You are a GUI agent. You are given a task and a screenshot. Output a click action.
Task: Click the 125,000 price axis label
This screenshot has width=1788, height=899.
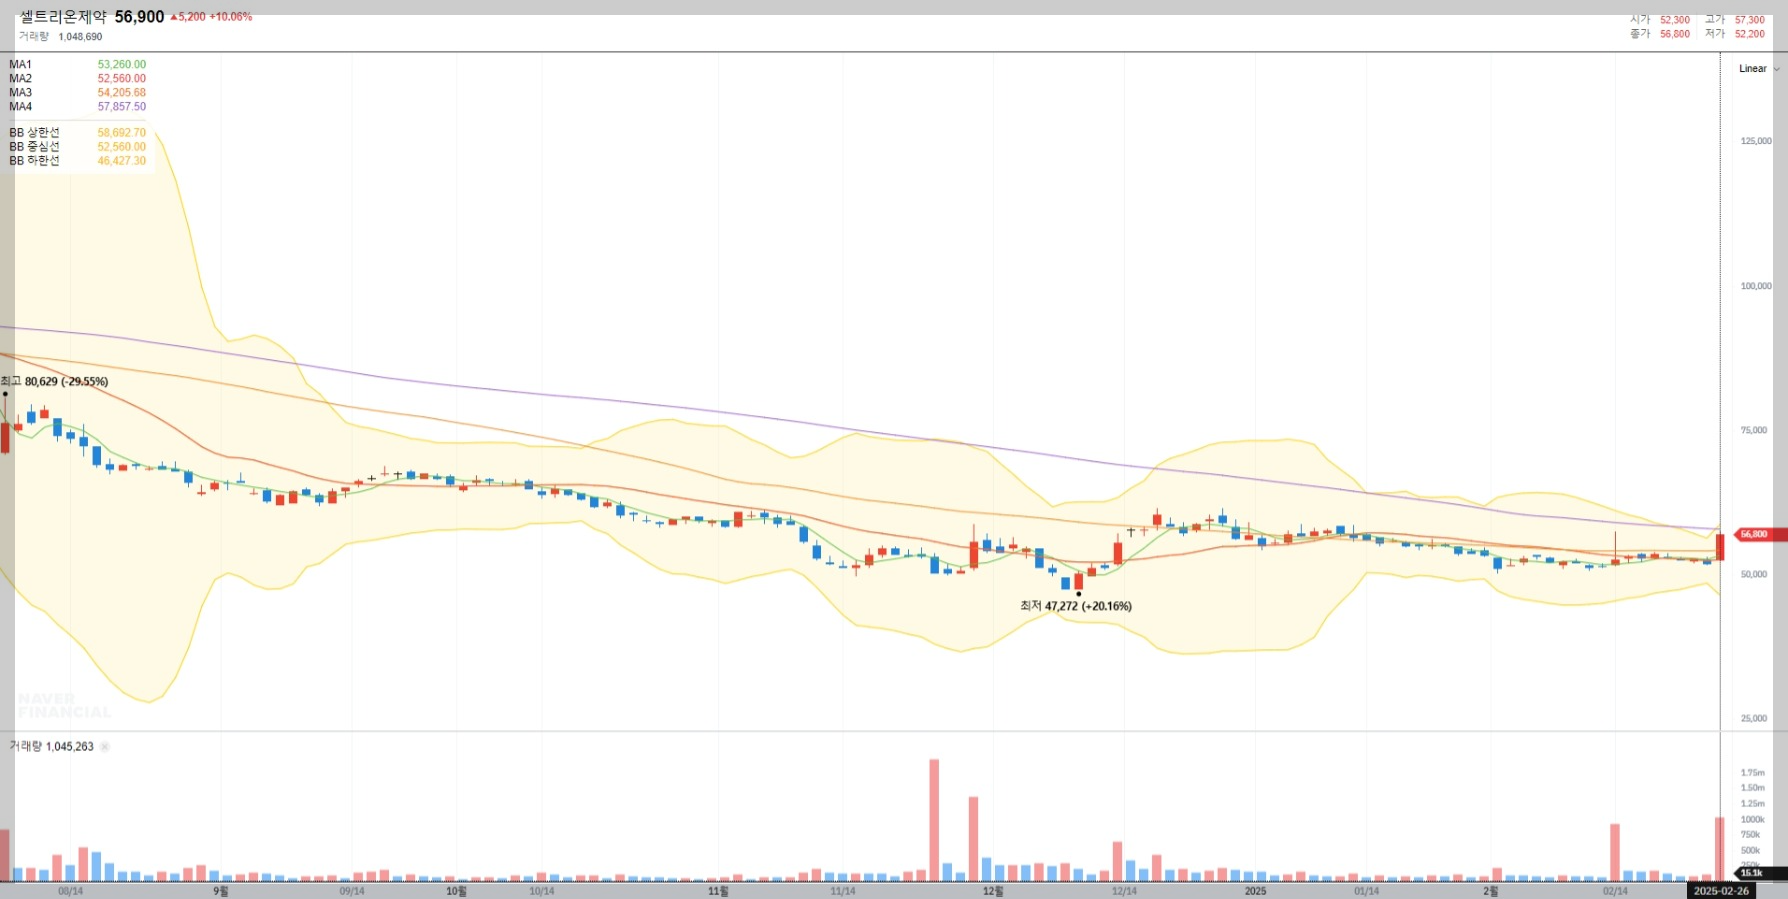[1756, 141]
